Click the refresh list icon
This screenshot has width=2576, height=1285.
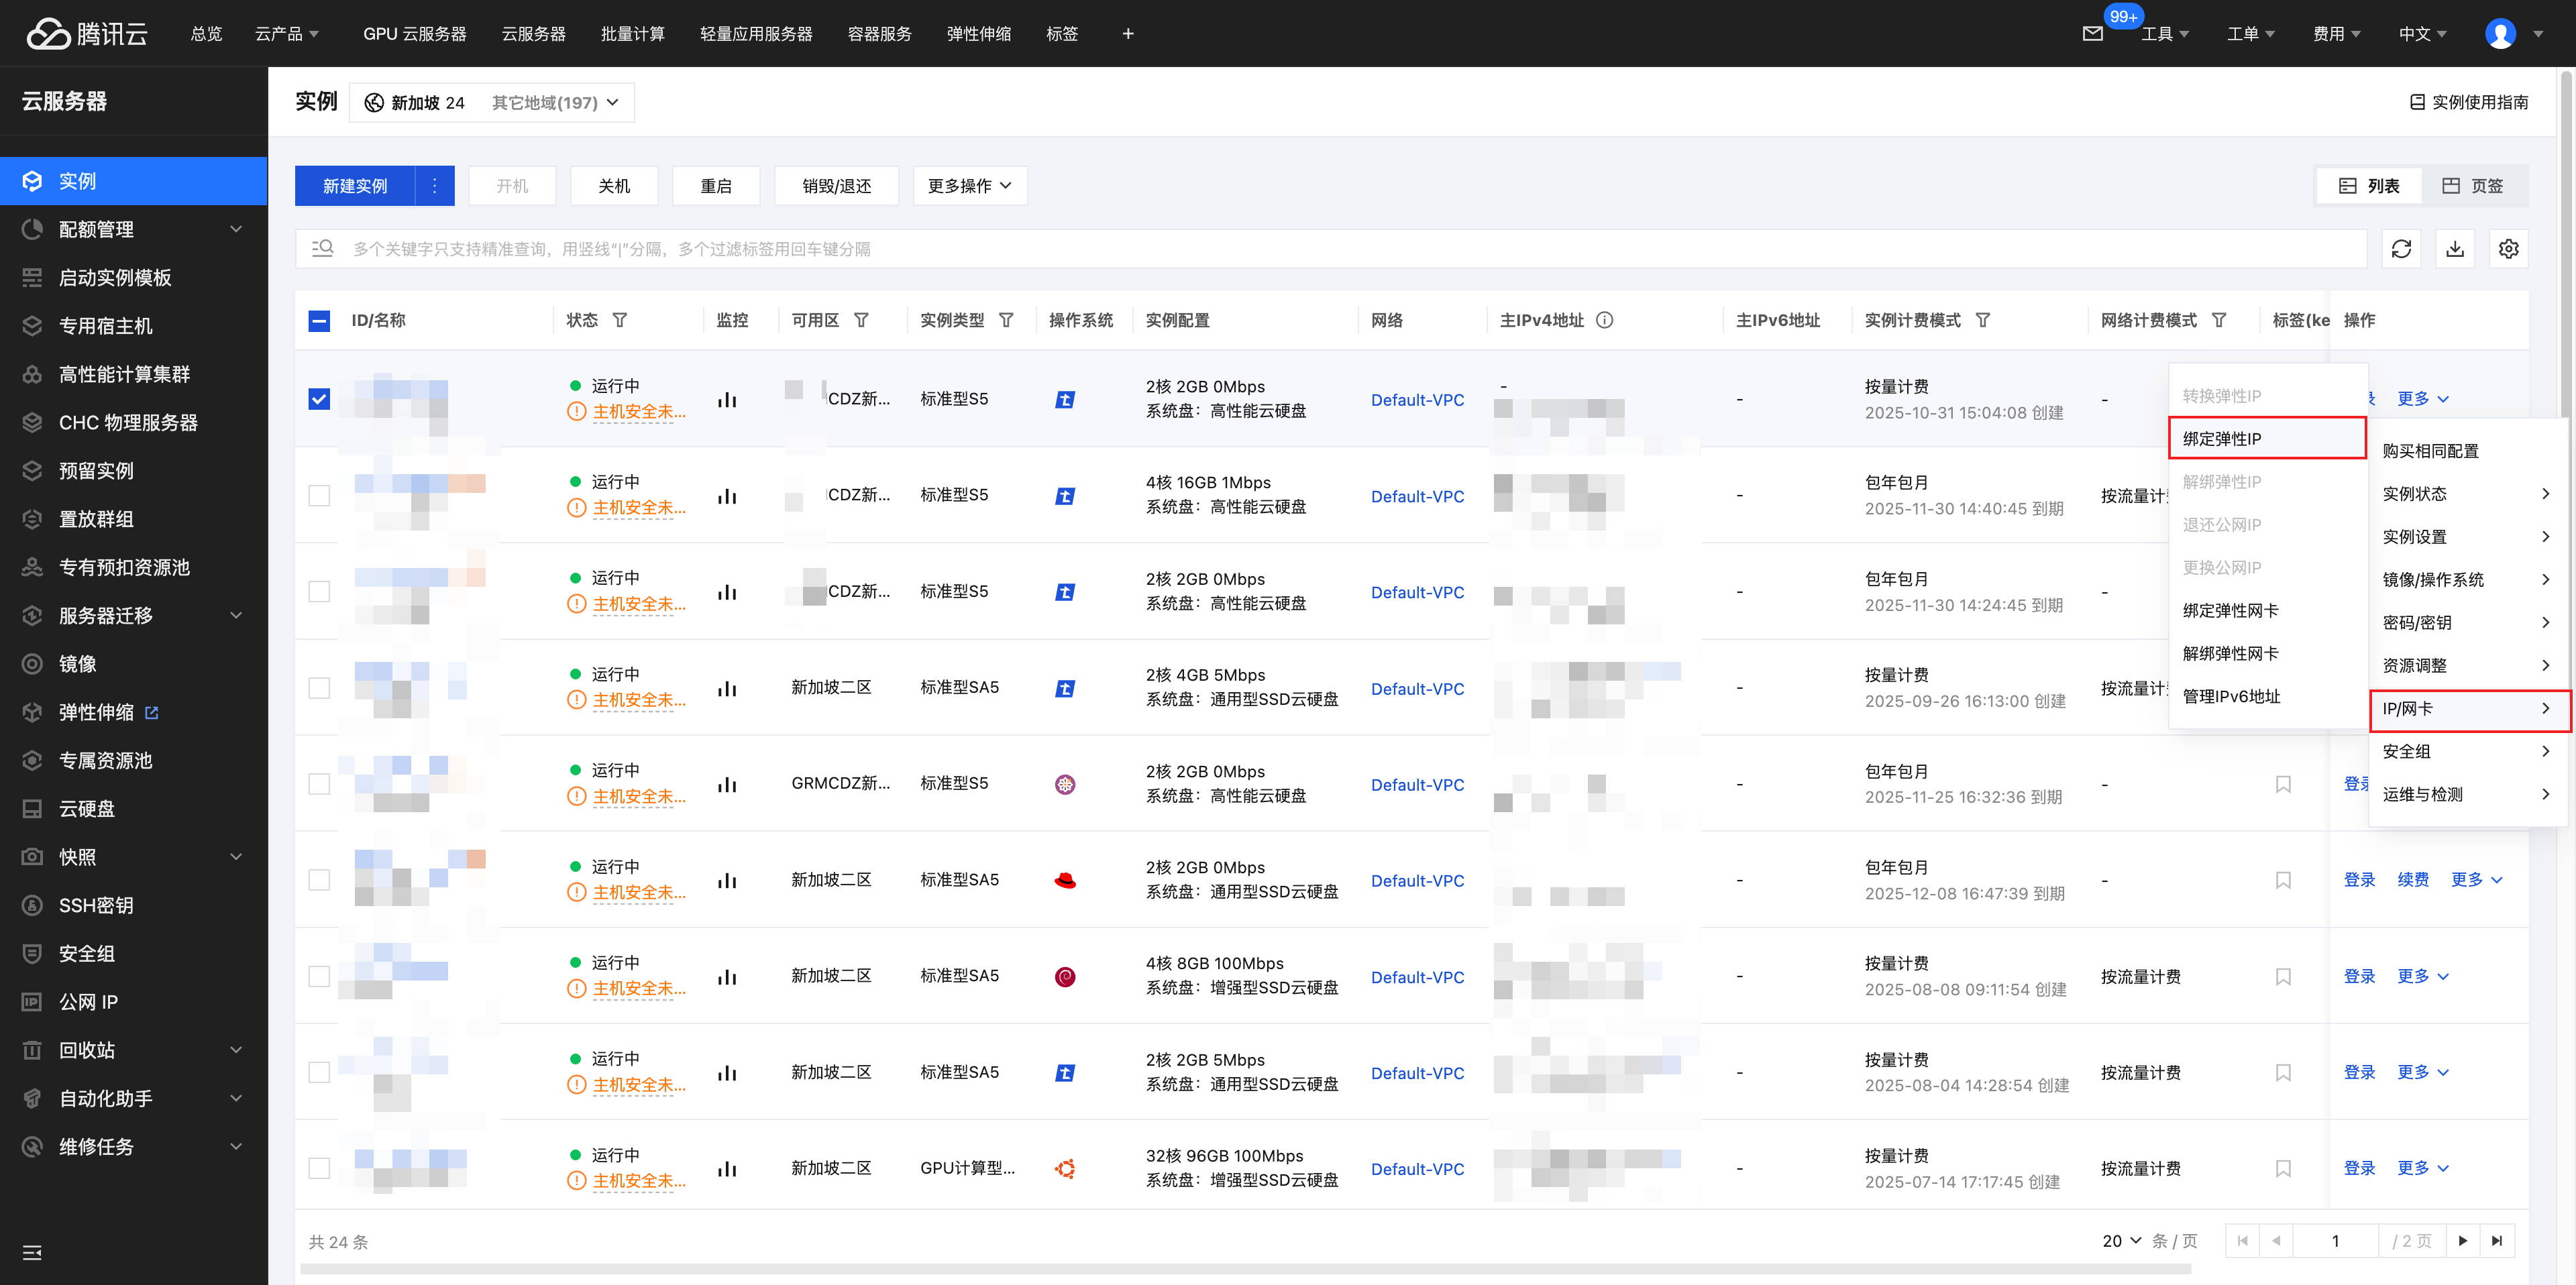tap(2401, 249)
